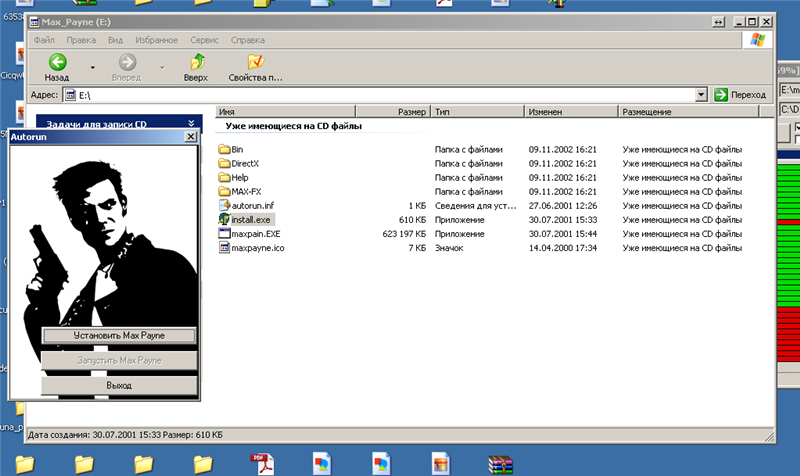Click the maxpayne.ico file name
Image resolution: width=800 pixels, height=476 pixels.
pos(258,248)
